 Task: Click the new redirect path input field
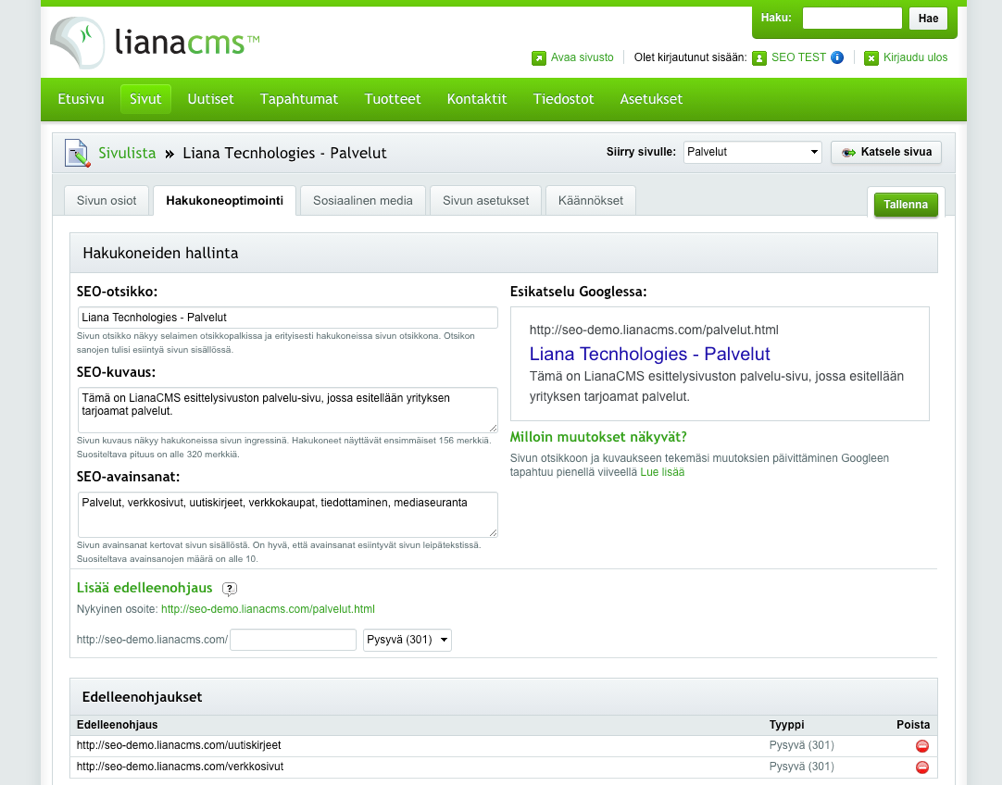click(x=293, y=640)
